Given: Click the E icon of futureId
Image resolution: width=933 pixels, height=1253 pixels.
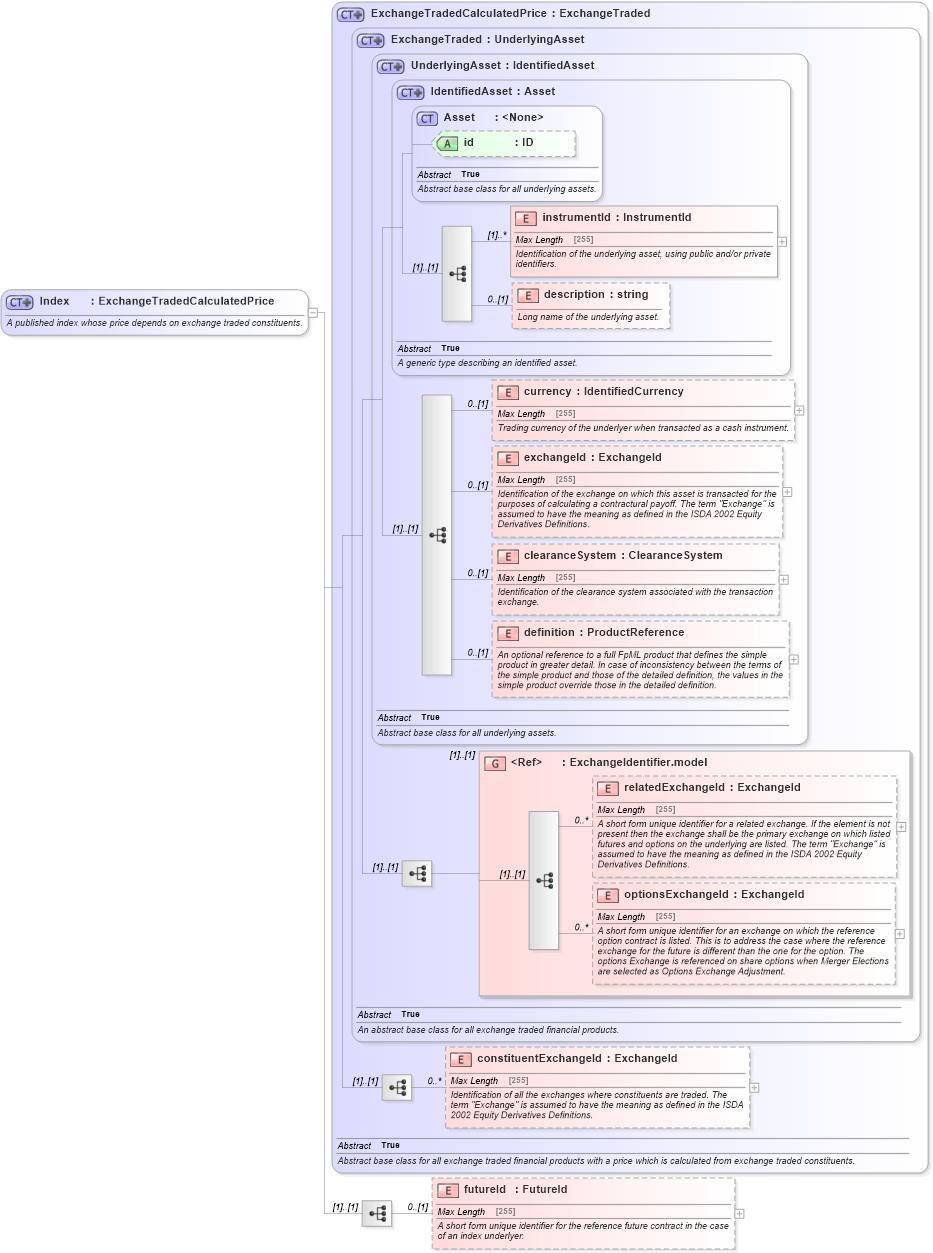Looking at the screenshot, I should (x=448, y=1190).
